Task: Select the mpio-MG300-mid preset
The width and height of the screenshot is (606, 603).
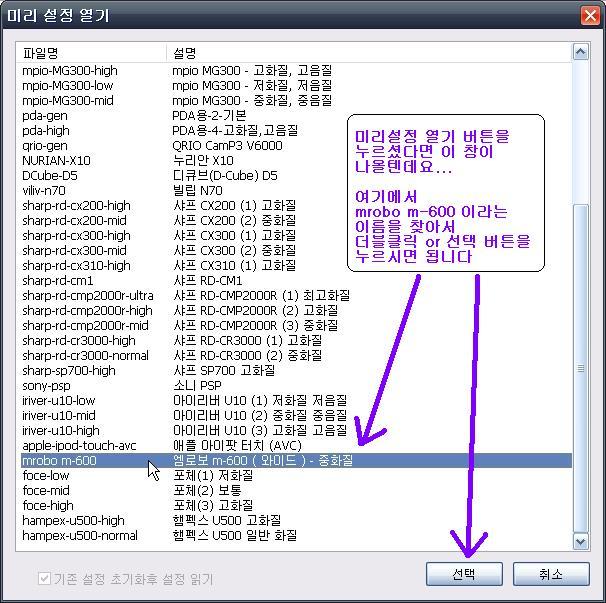Action: [x=296, y=100]
